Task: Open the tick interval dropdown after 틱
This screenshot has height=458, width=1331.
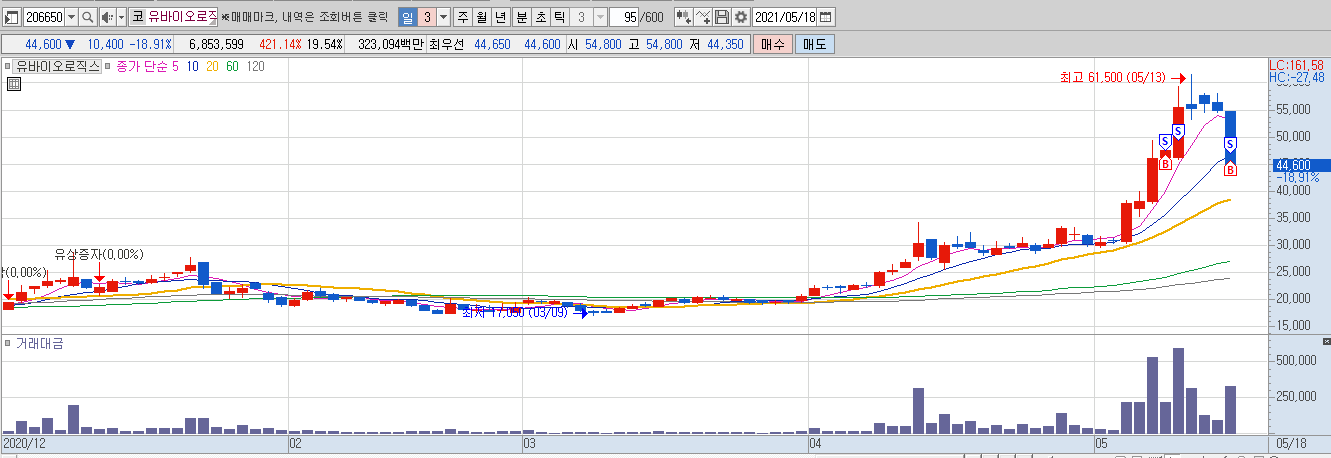Action: [x=600, y=17]
